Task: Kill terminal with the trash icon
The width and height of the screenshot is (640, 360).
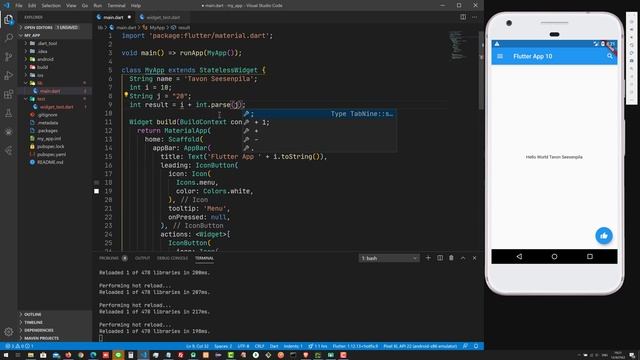Action: coord(451,258)
